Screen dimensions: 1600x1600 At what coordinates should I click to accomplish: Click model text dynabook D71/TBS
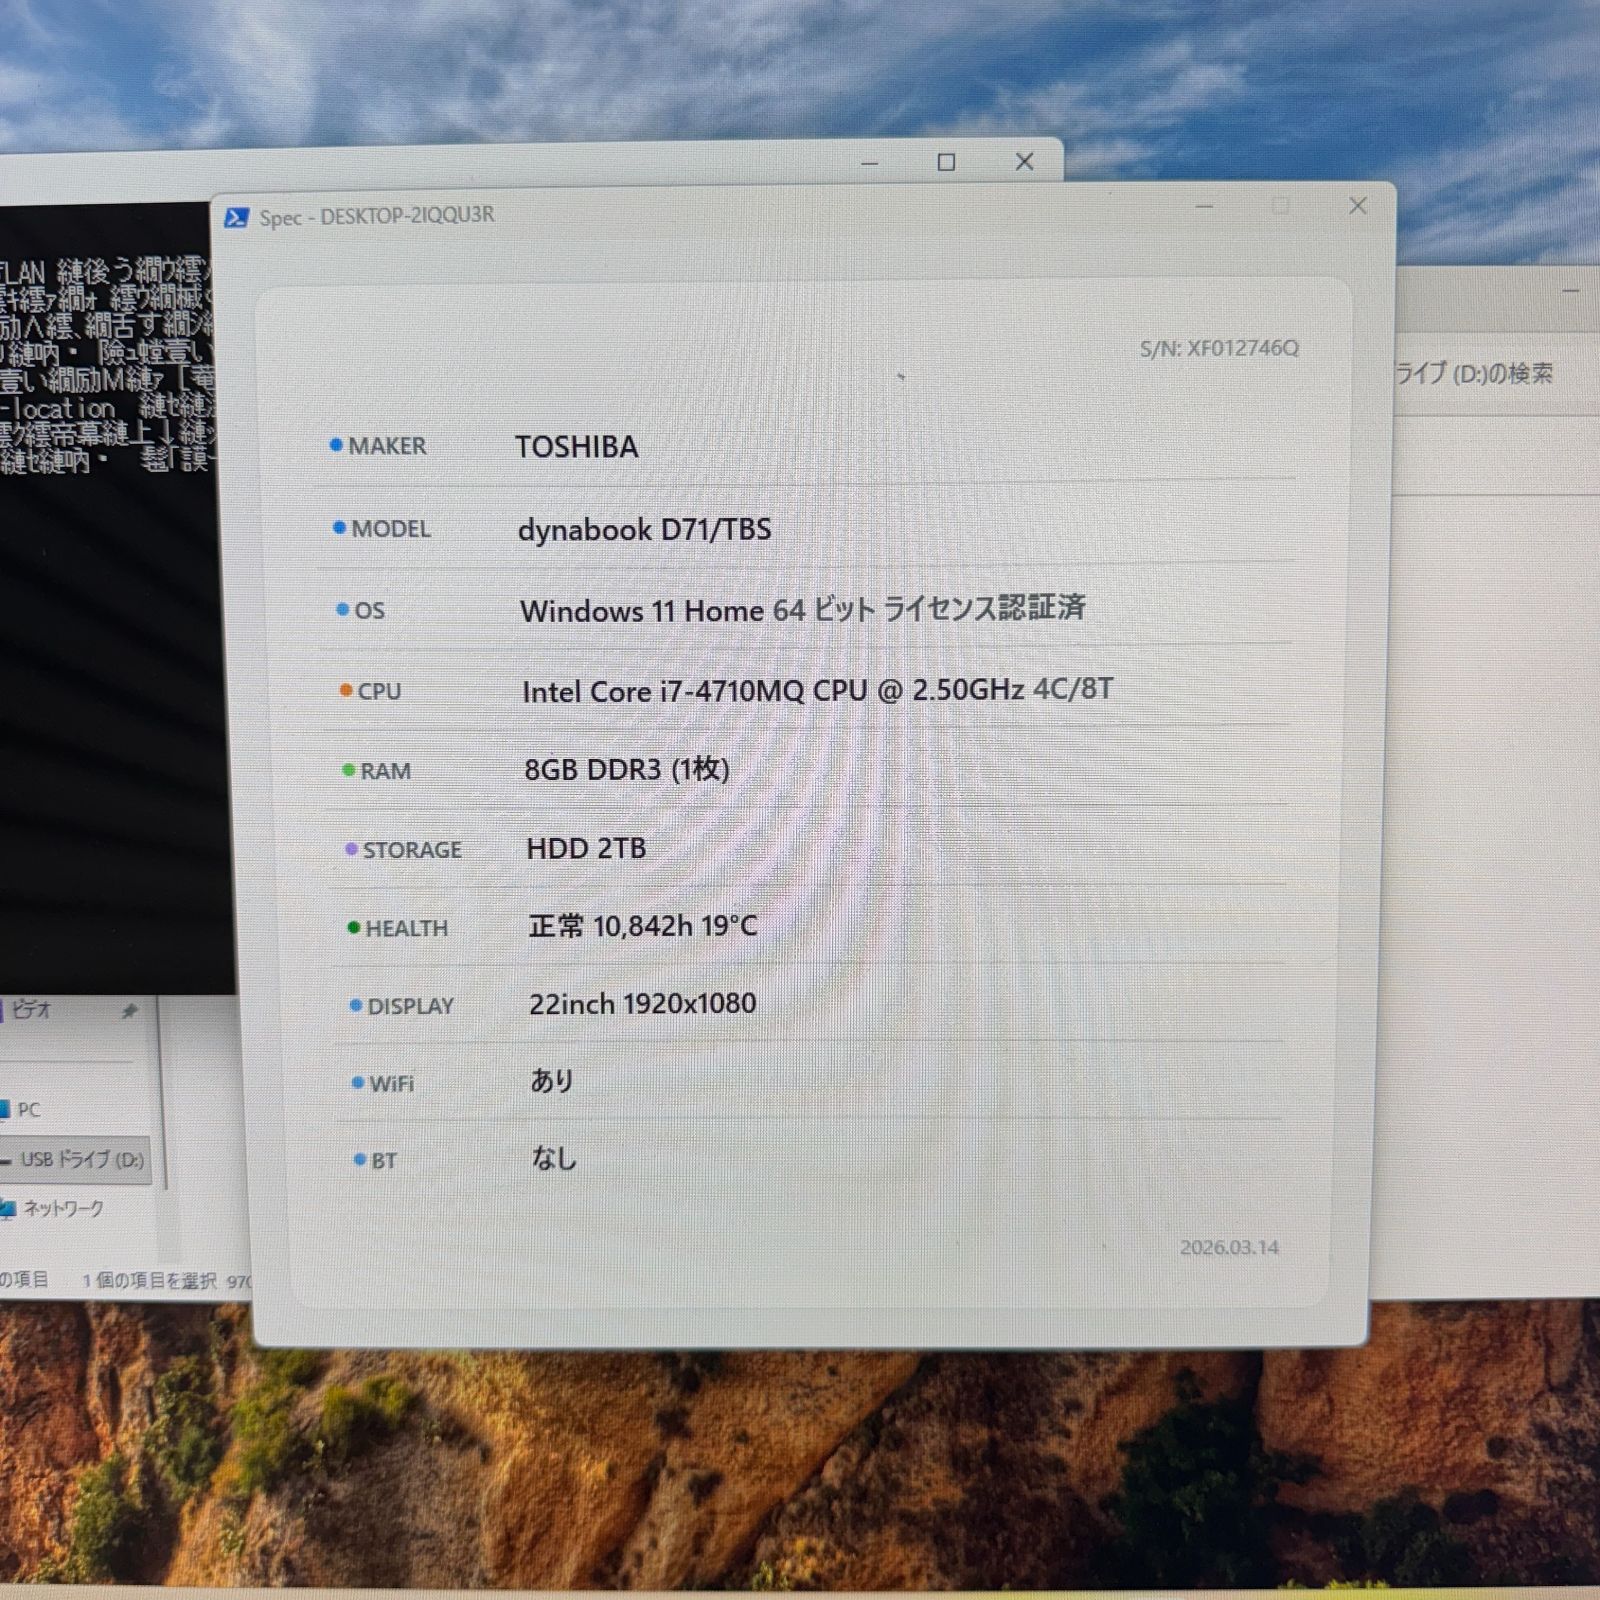644,529
